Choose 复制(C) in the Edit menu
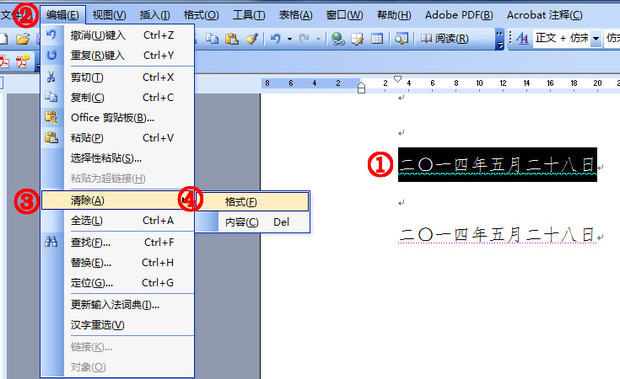The image size is (620, 379). pyautogui.click(x=118, y=97)
